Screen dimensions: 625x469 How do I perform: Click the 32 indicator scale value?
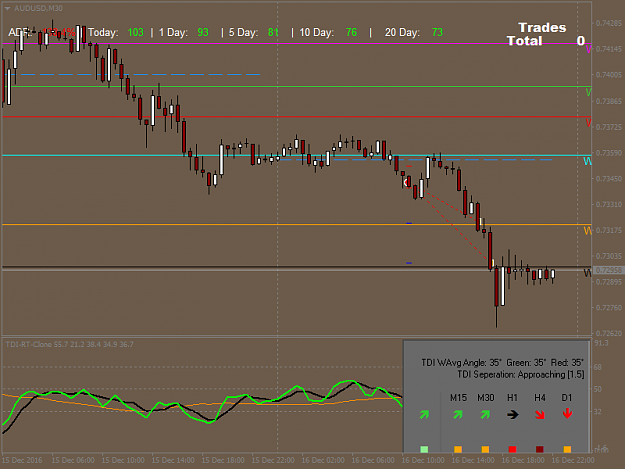pos(598,412)
